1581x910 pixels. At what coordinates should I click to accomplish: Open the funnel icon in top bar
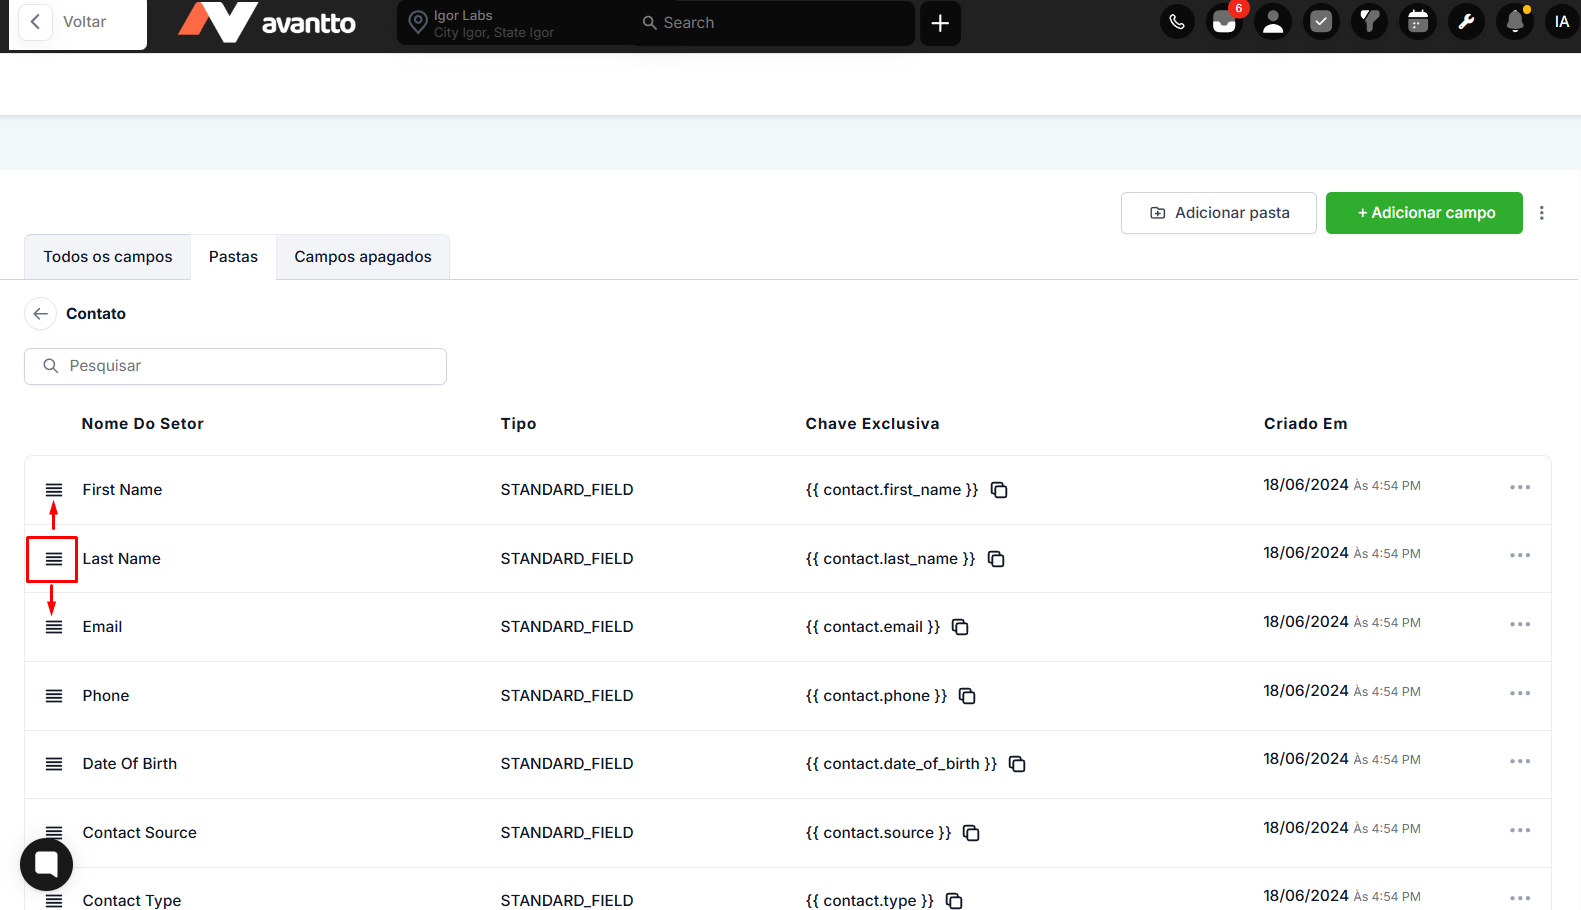click(1369, 22)
